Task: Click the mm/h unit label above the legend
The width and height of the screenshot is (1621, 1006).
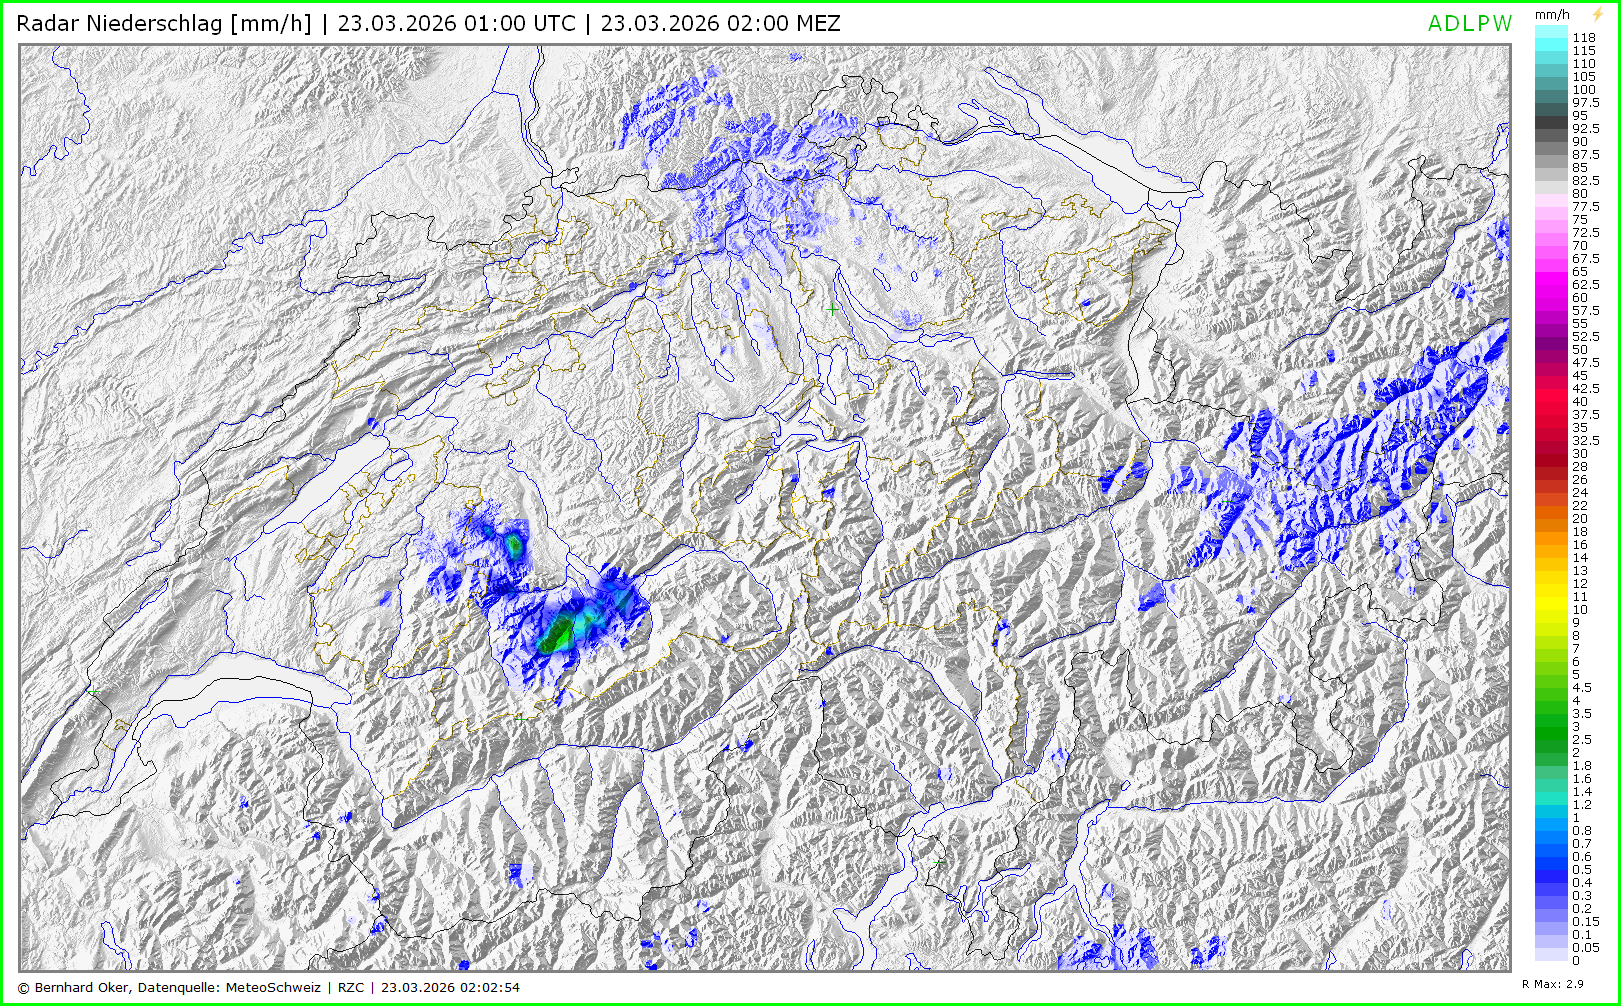Action: click(1552, 15)
